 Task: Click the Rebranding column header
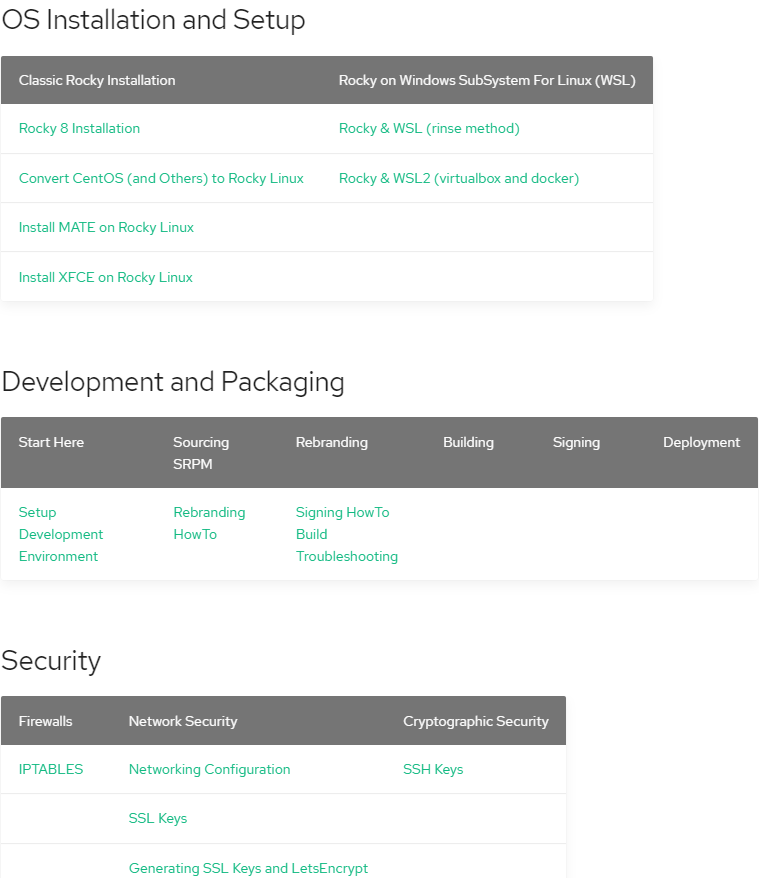[332, 442]
